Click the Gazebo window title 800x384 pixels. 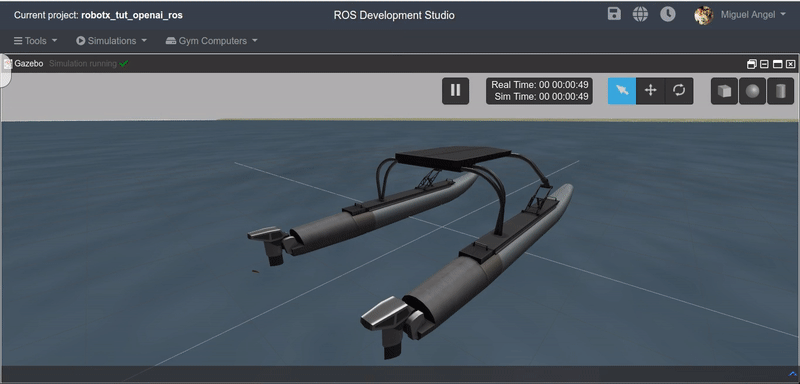[29, 64]
